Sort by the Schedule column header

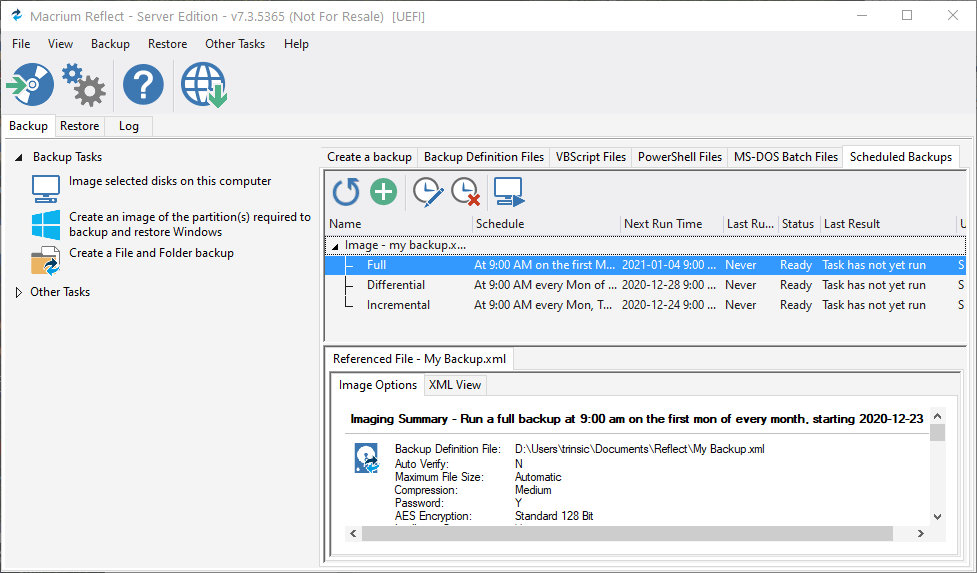click(x=546, y=224)
